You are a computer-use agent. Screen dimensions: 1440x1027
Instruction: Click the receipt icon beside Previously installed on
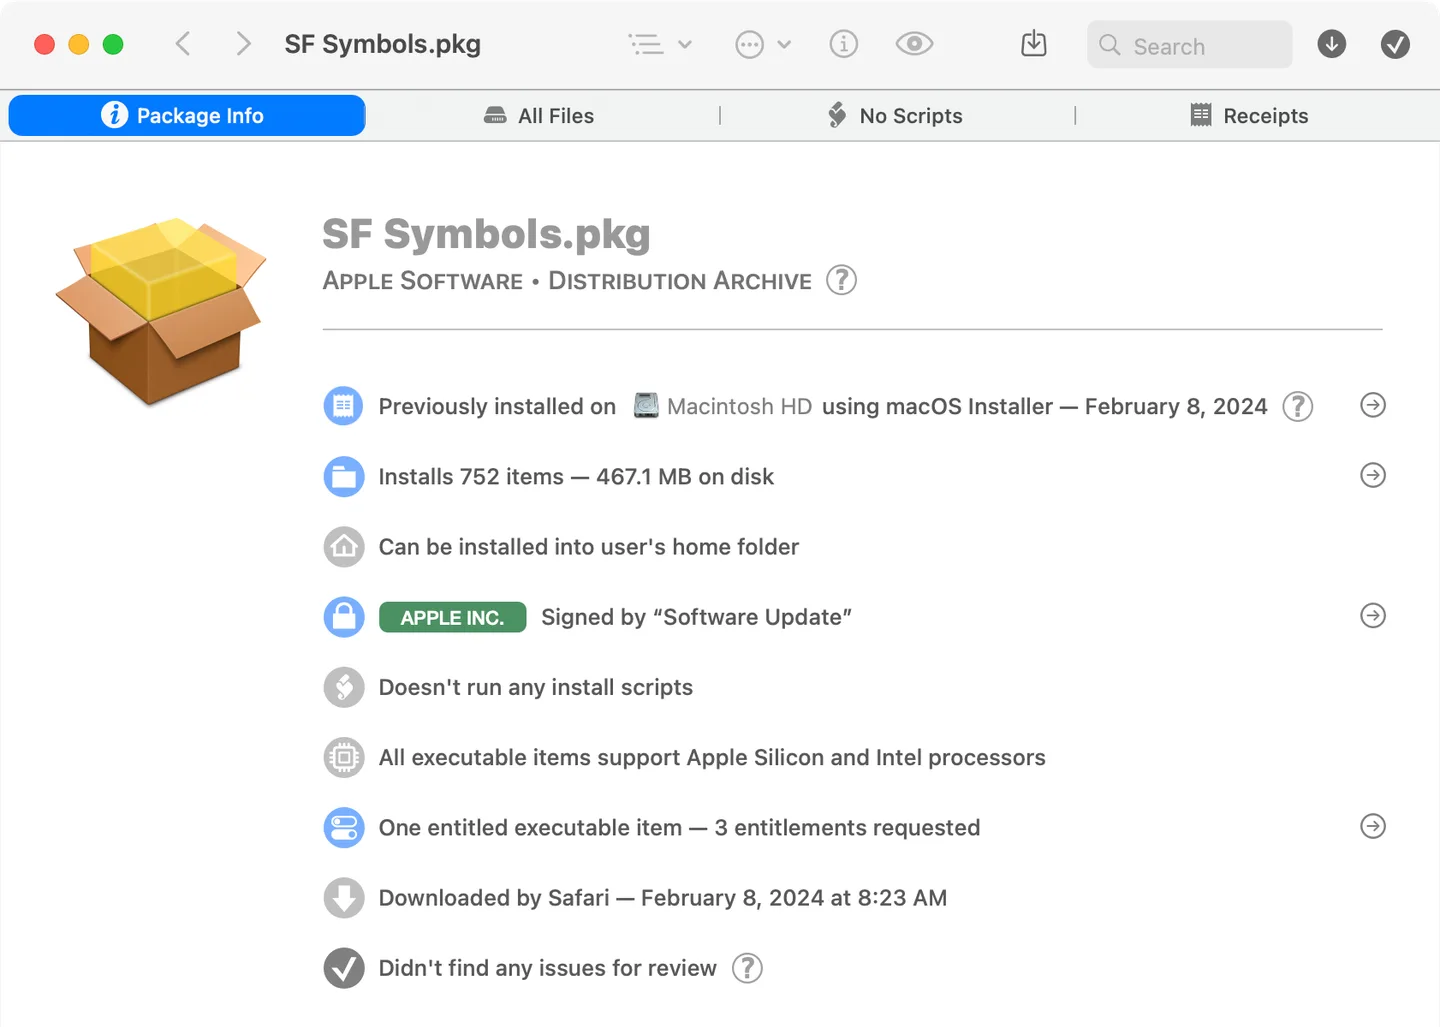click(343, 406)
